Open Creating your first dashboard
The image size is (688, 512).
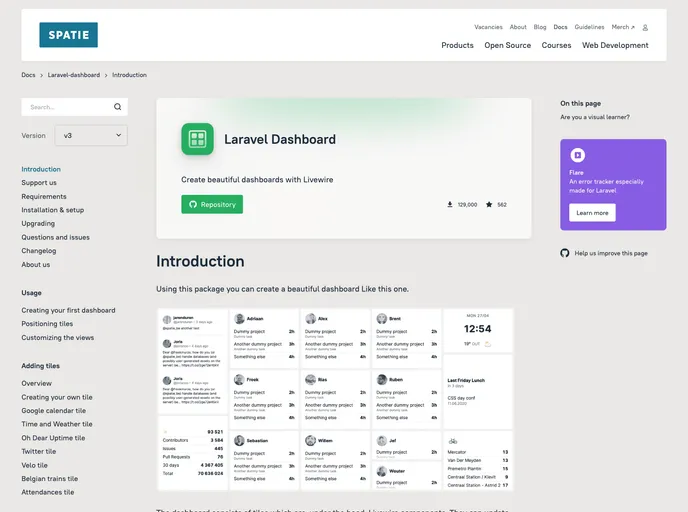[68, 310]
